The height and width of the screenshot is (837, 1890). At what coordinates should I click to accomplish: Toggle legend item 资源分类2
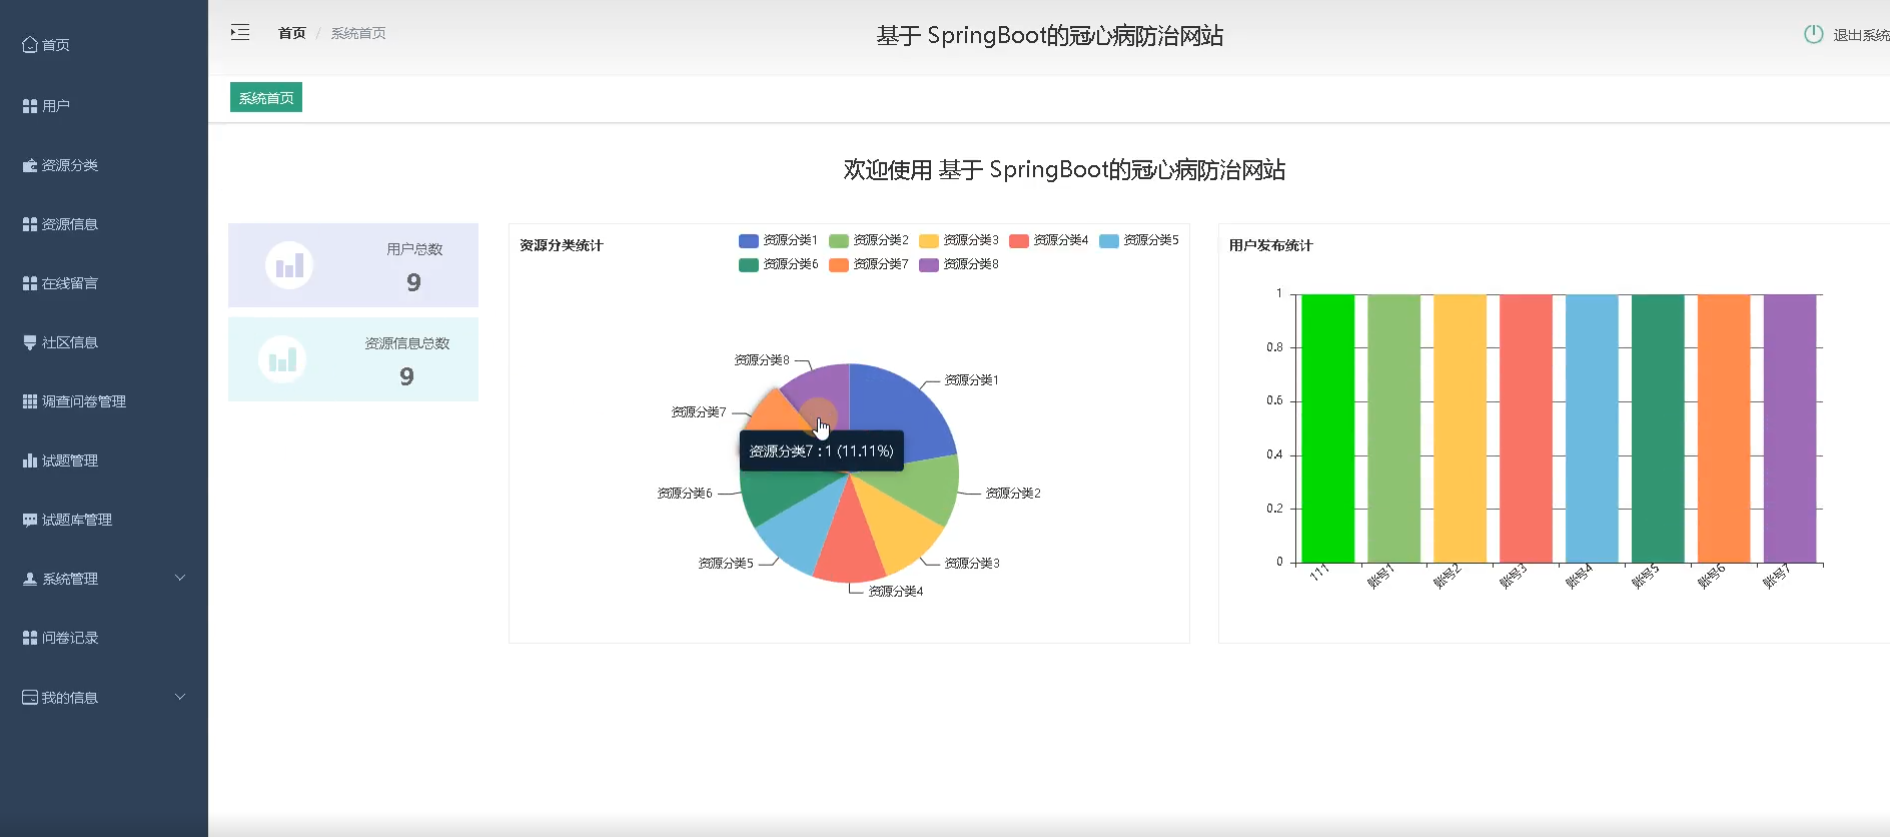pos(868,240)
